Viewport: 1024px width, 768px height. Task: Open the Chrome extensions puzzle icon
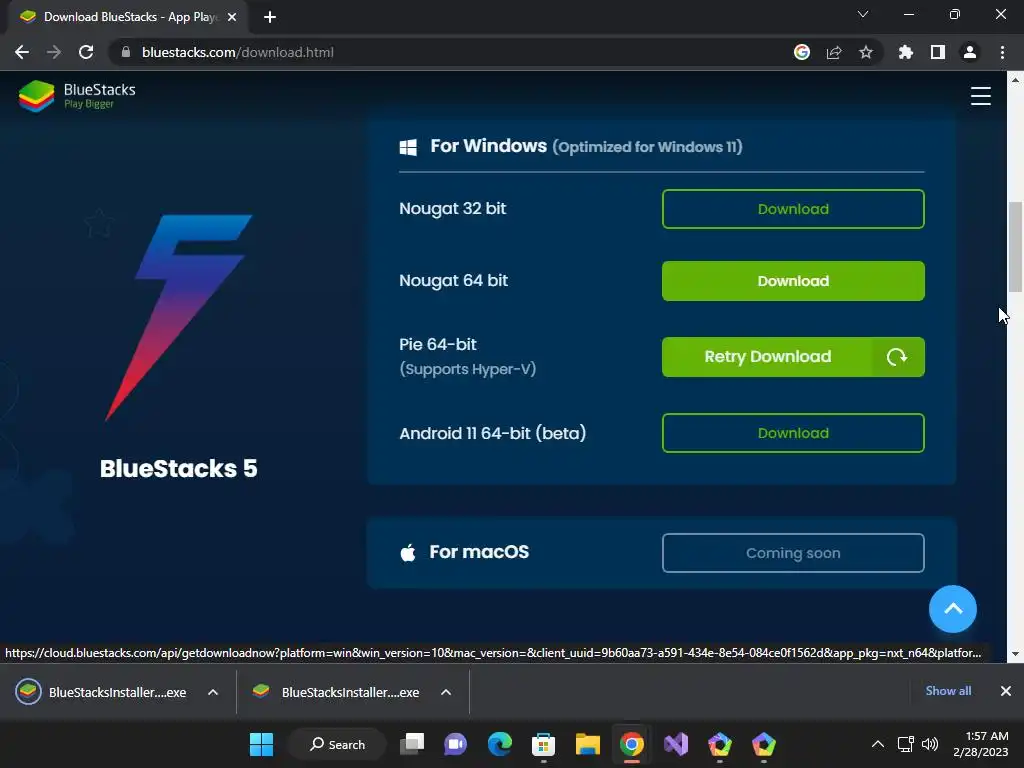pos(906,52)
